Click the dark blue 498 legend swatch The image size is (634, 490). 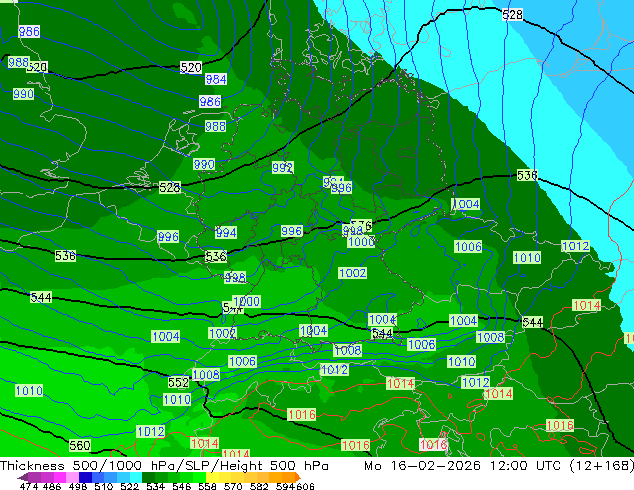85,477
